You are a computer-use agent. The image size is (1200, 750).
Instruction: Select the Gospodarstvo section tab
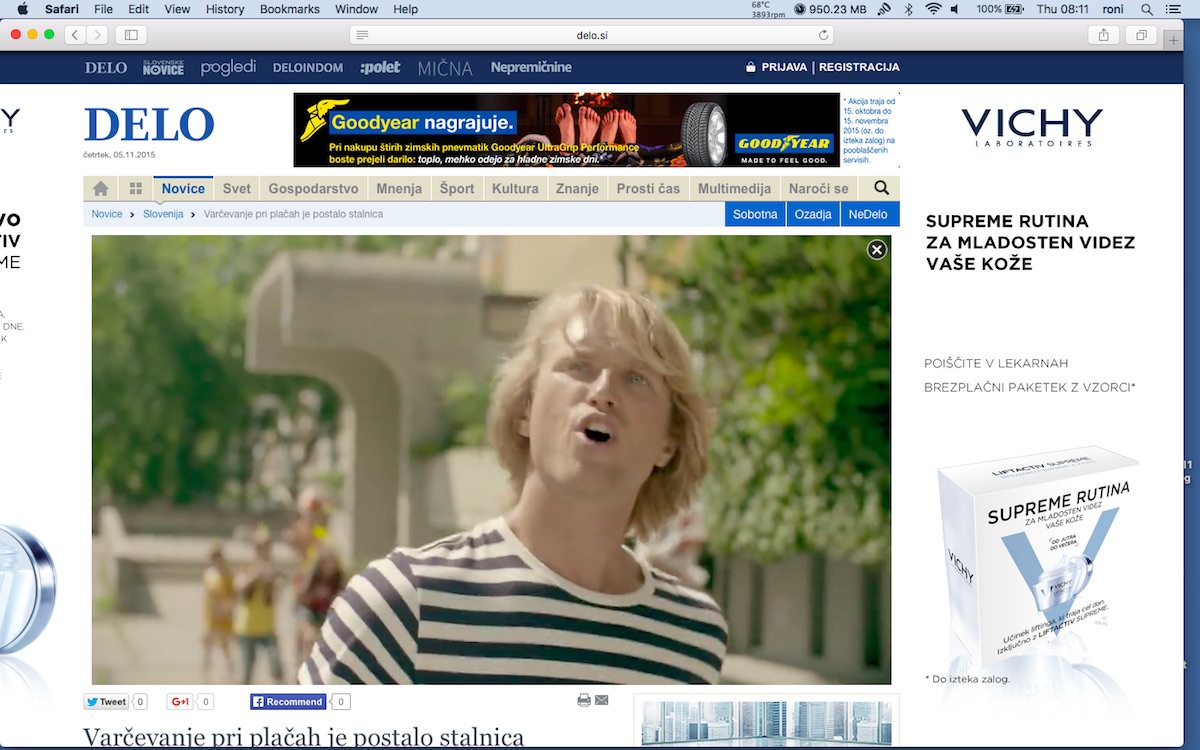(x=313, y=189)
